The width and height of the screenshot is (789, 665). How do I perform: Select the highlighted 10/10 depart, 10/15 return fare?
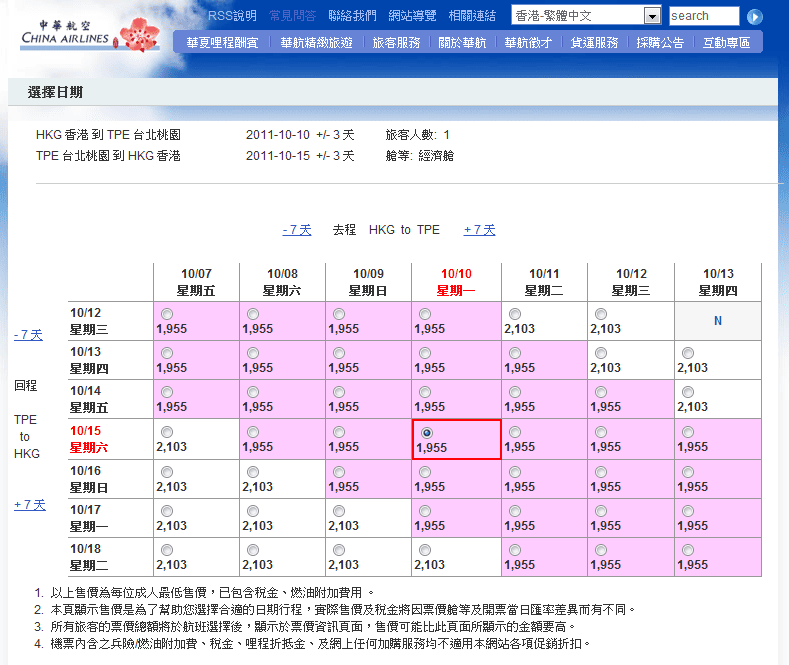tap(429, 432)
